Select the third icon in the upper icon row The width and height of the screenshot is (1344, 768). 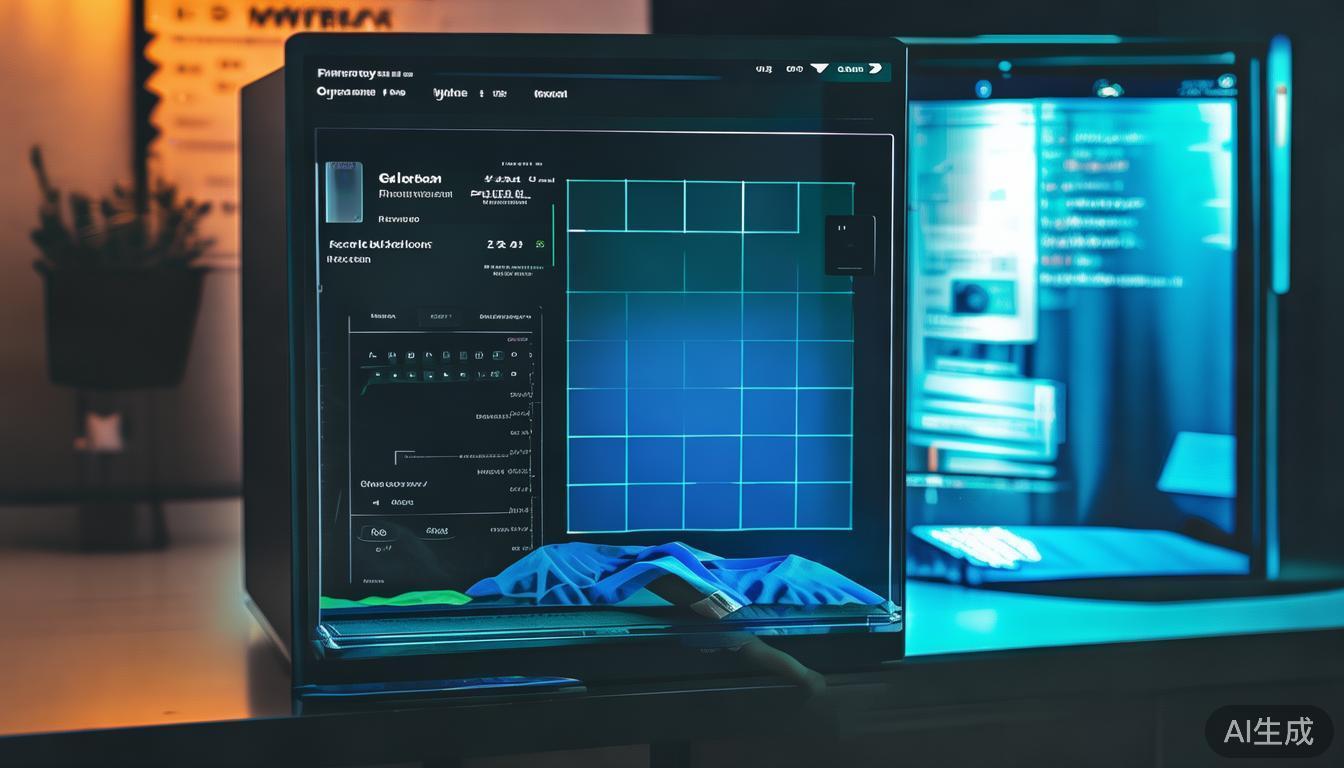(409, 355)
